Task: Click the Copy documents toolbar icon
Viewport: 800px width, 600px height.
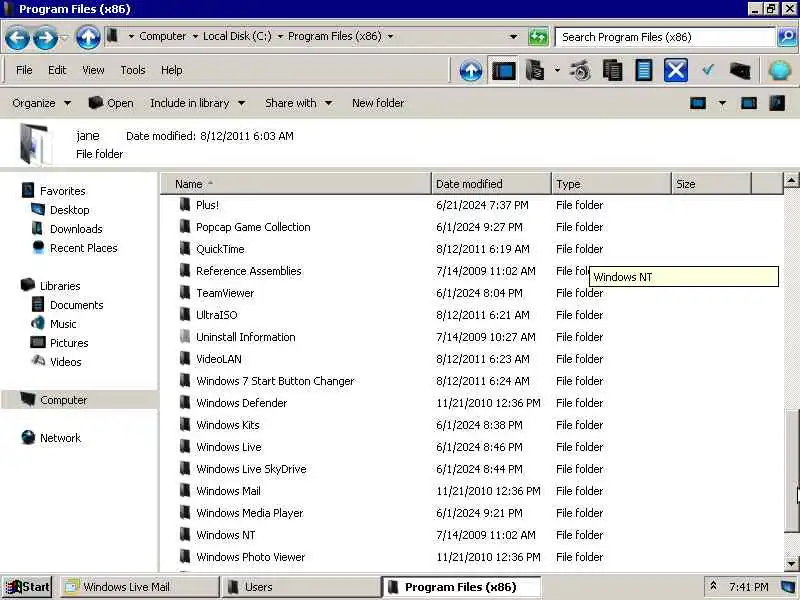Action: [612, 70]
